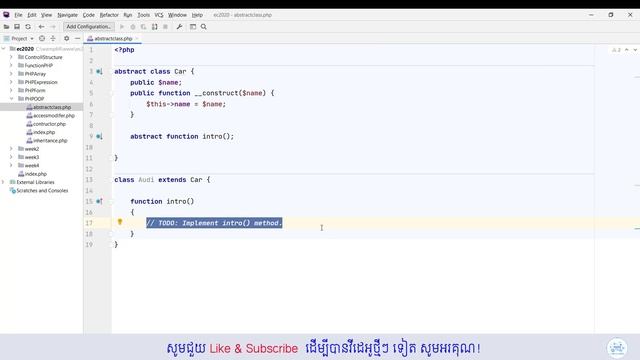This screenshot has width=640, height=360.
Task: Expand the FunctionPHP folder
Action: 11,65
